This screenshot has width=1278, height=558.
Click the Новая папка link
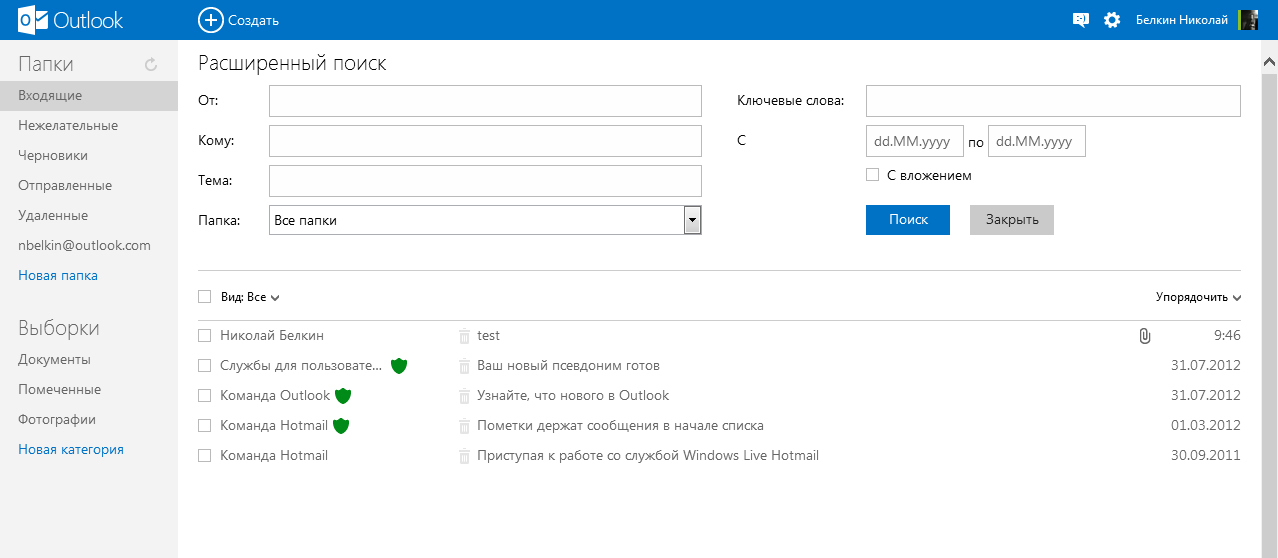pos(58,276)
